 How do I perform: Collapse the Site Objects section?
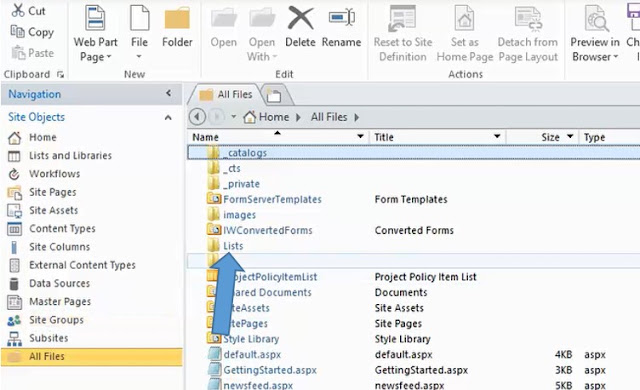tap(168, 117)
